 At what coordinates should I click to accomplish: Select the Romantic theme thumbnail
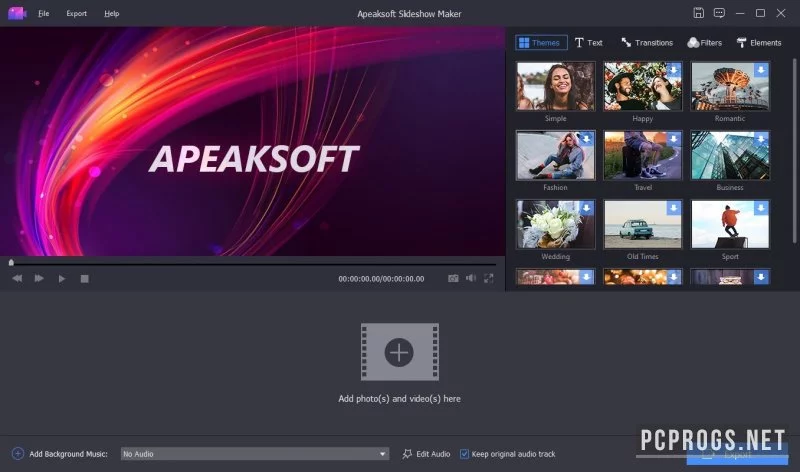(730, 86)
